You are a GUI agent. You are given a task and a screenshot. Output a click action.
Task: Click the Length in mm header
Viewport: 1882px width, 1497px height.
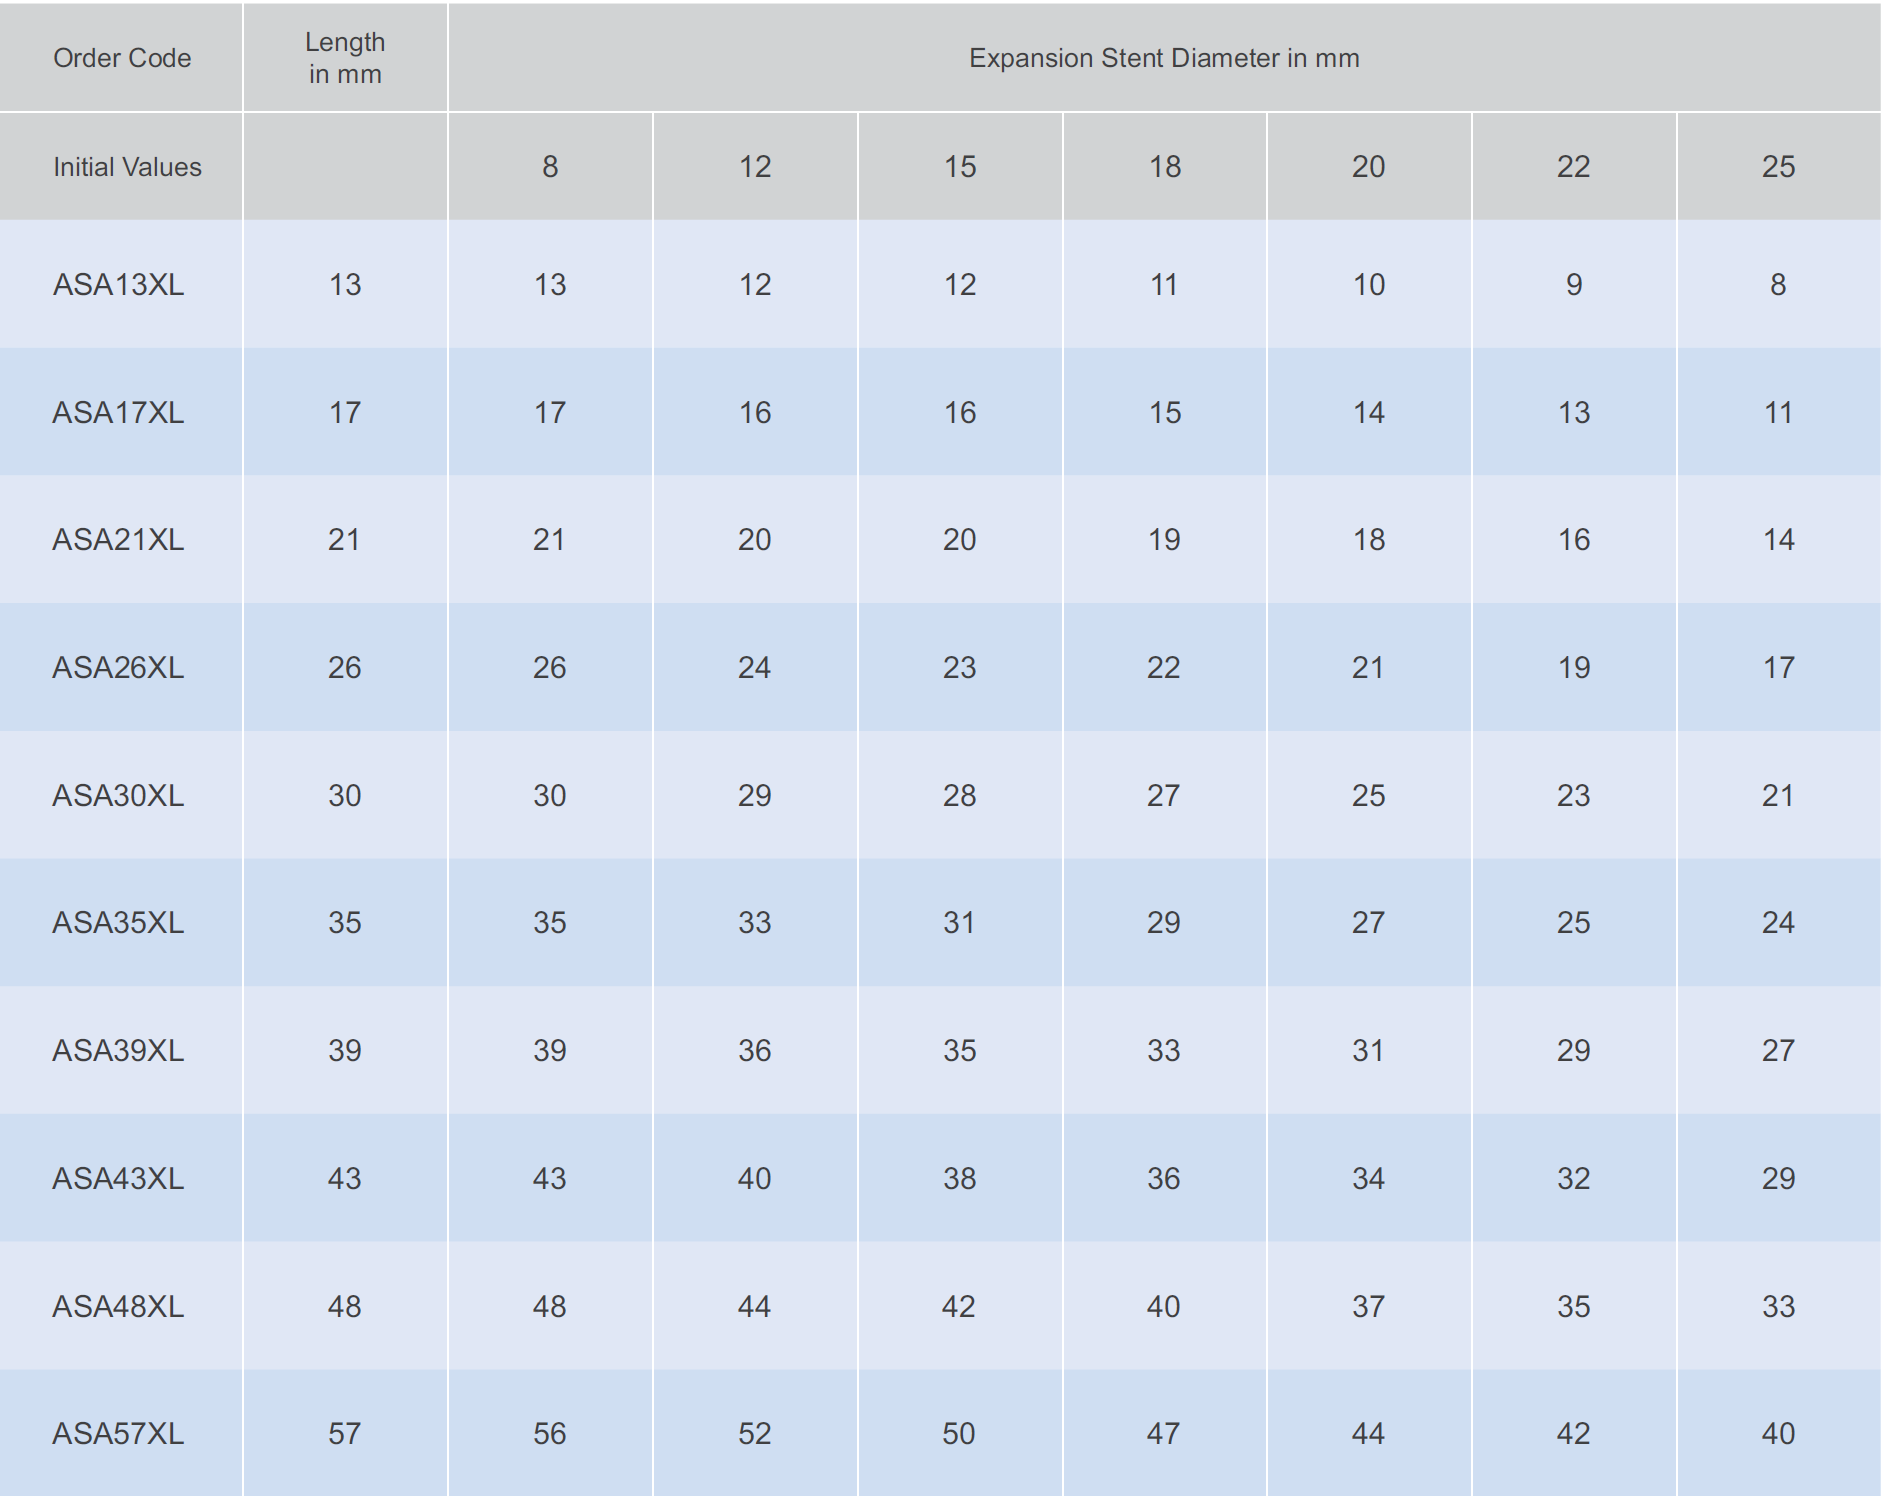point(345,58)
